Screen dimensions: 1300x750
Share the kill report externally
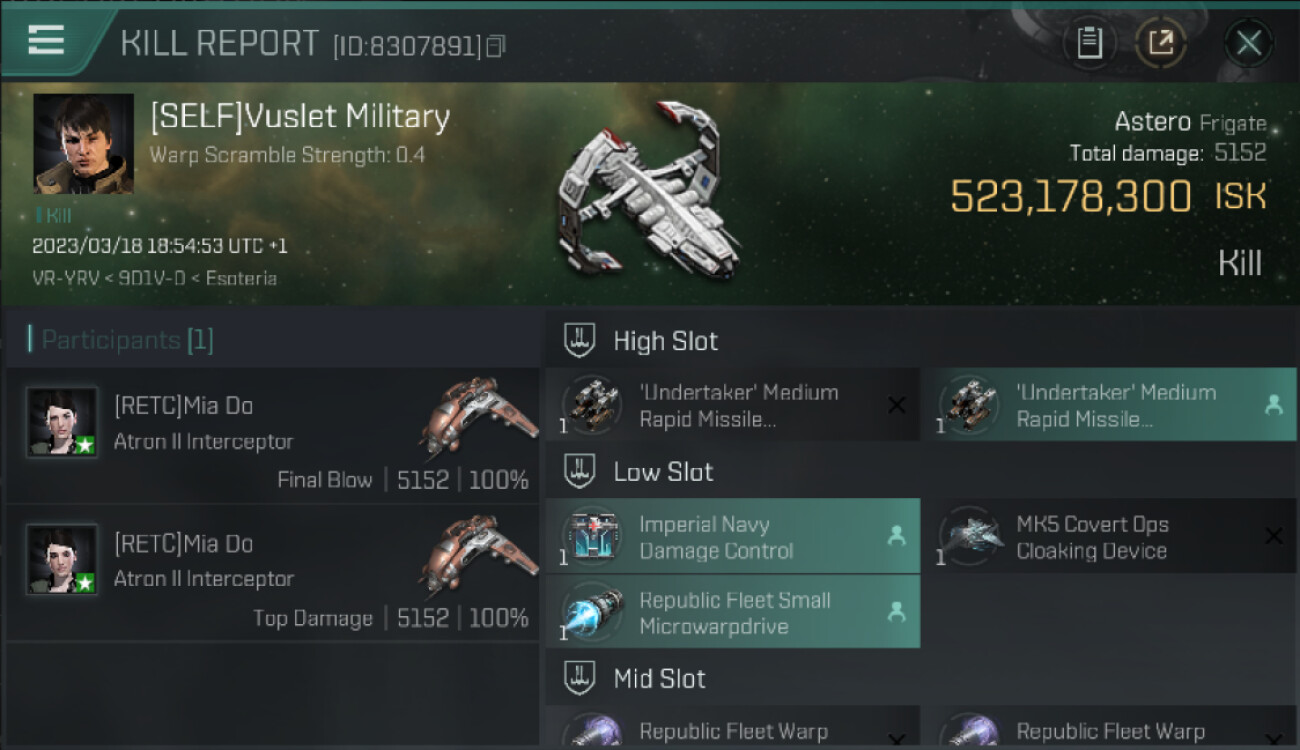pos(1161,43)
